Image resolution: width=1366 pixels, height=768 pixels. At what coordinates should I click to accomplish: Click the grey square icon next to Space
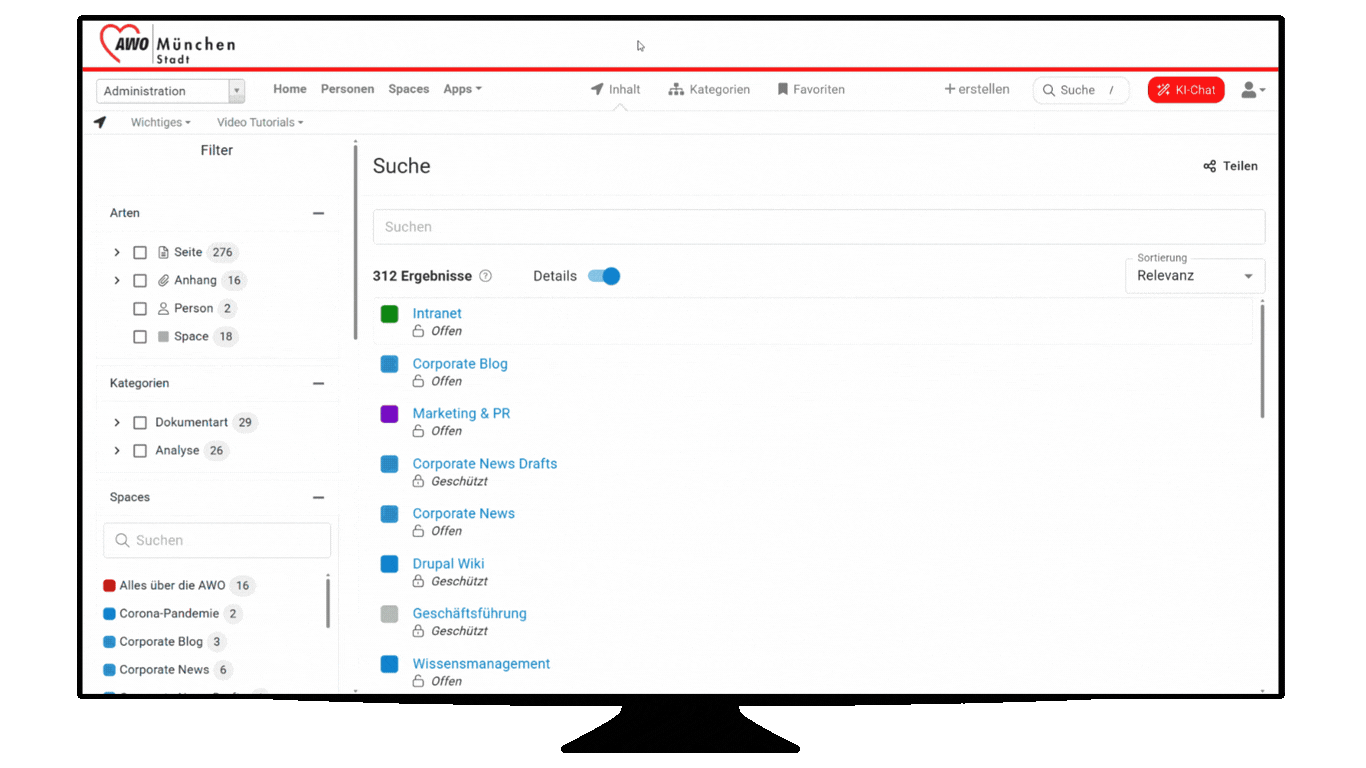pyautogui.click(x=164, y=337)
